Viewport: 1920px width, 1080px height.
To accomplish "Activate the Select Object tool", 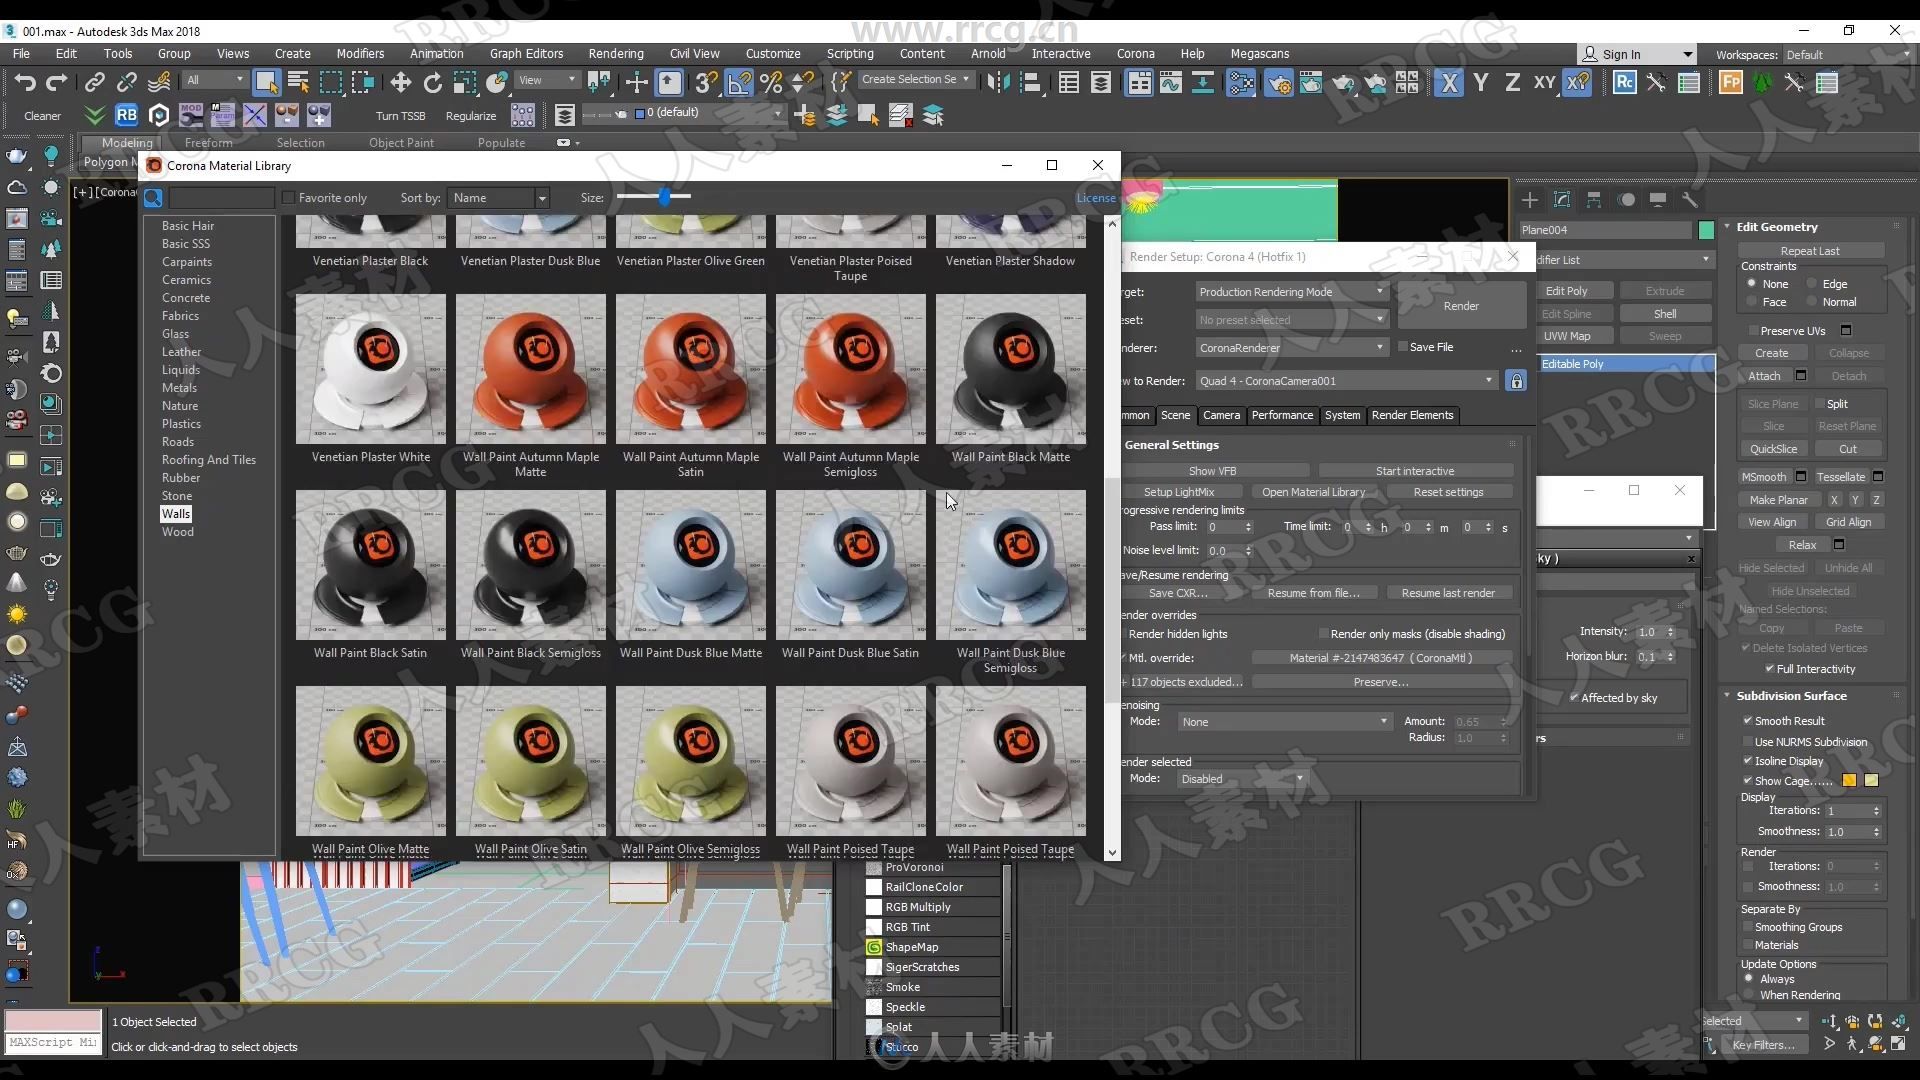I will tap(266, 82).
